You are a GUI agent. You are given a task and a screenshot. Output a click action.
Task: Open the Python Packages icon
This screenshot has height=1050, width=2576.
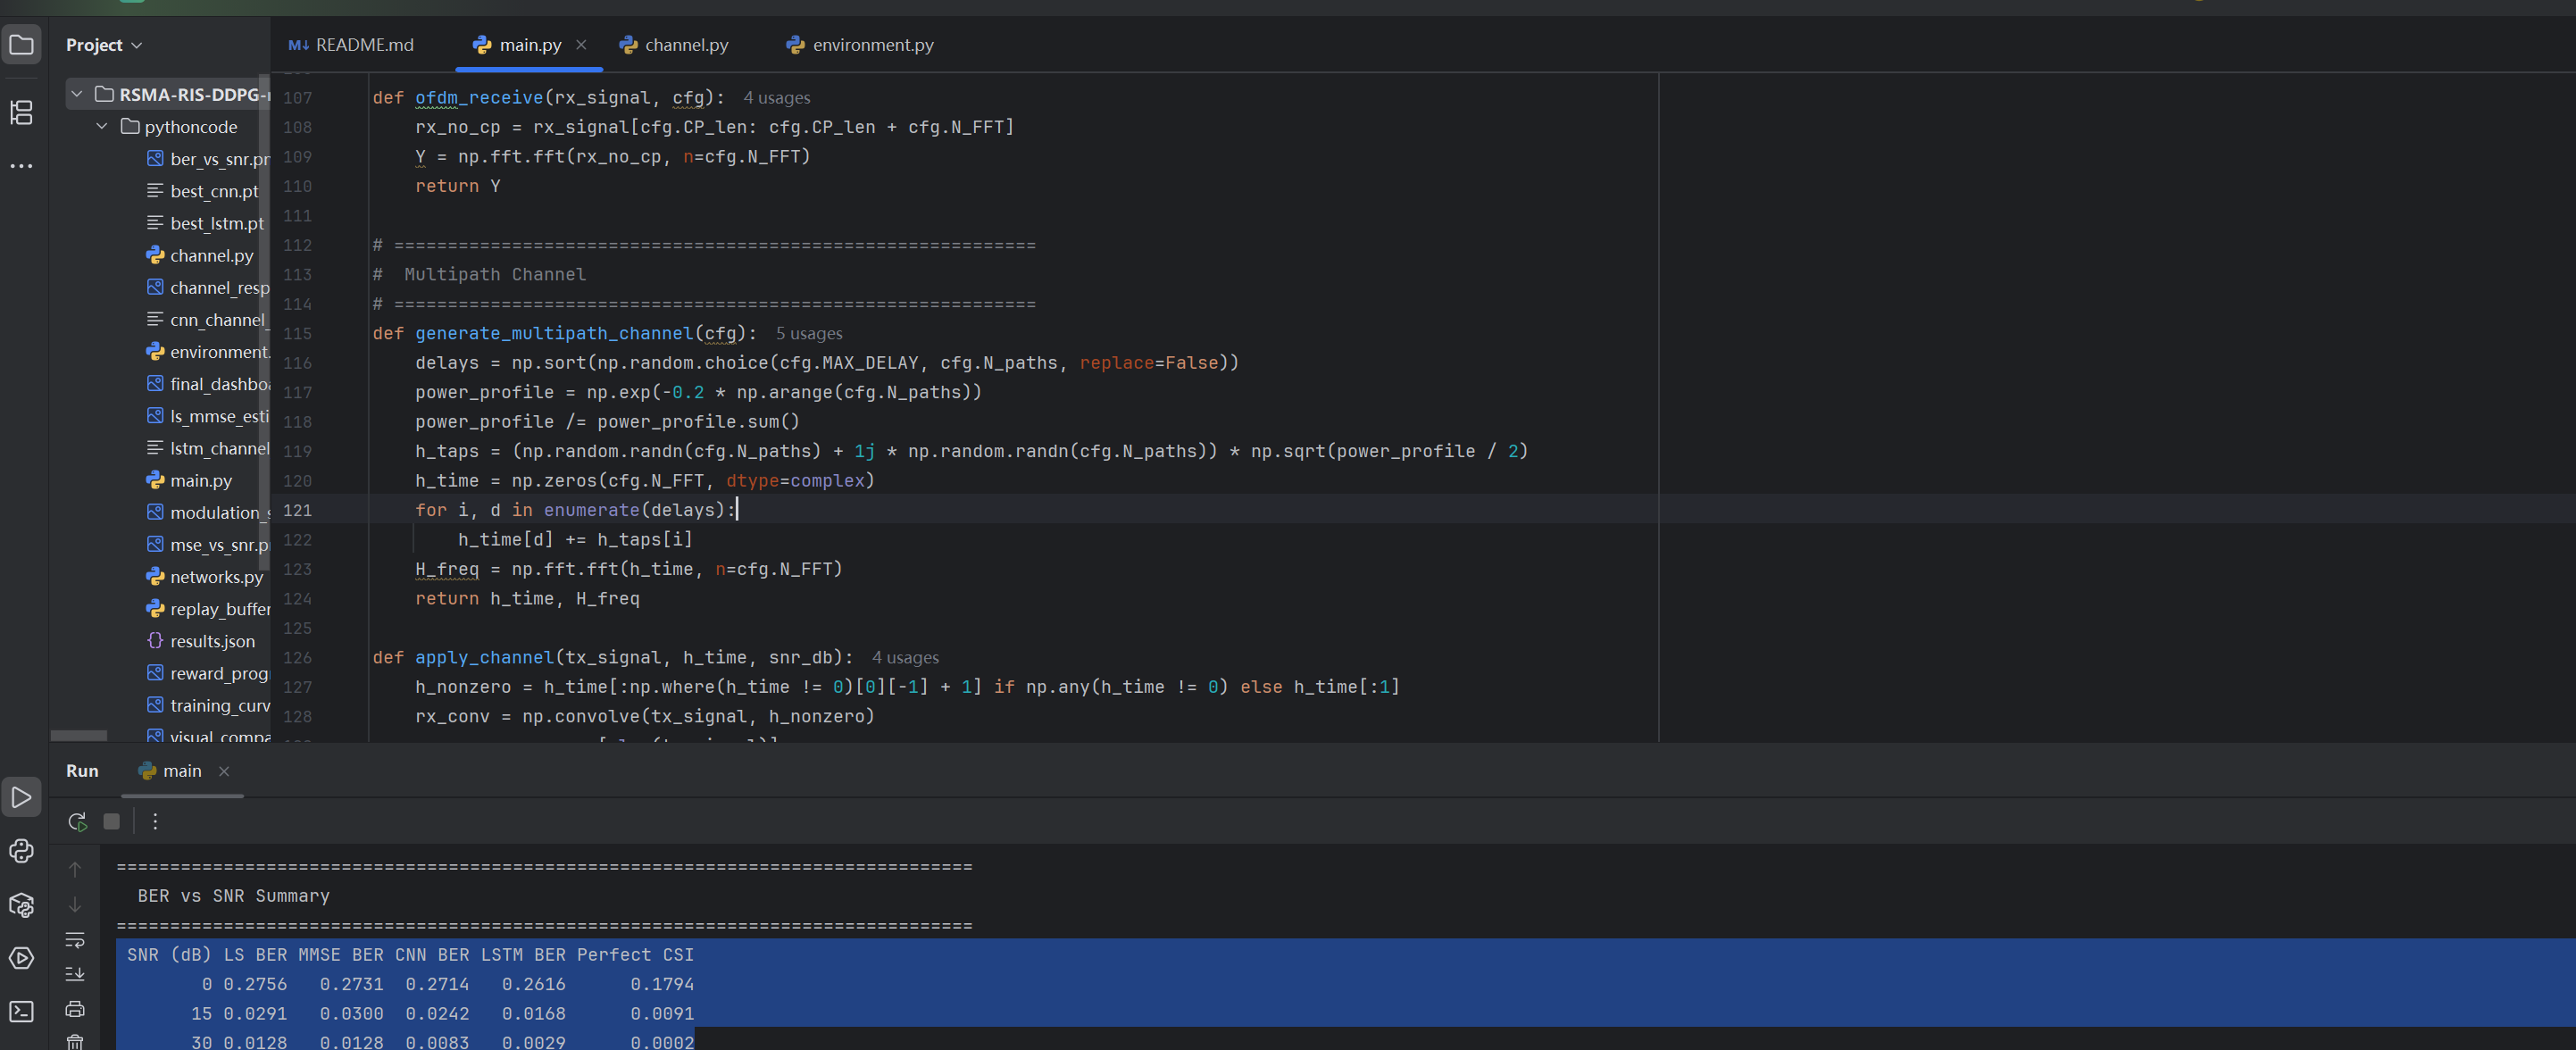coord(21,905)
